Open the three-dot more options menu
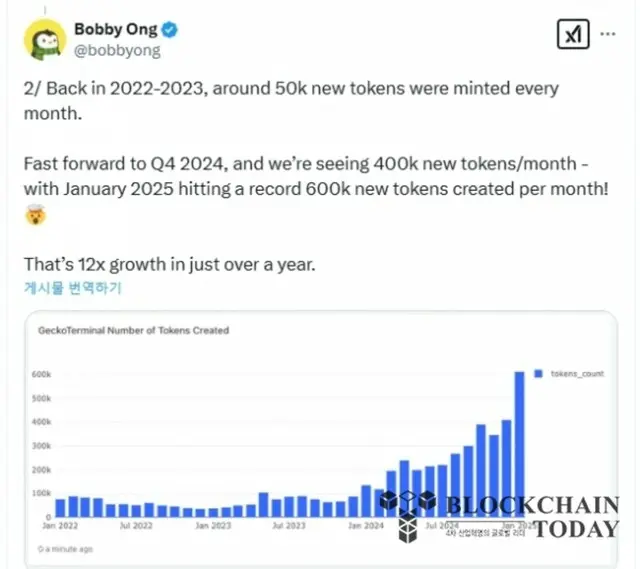Screen dimensions: 640x569 tap(608, 34)
